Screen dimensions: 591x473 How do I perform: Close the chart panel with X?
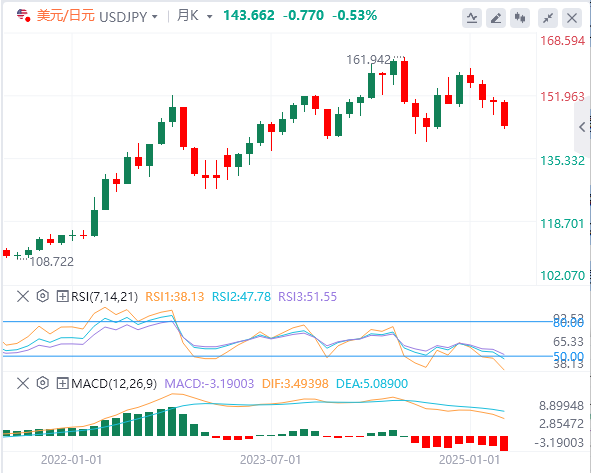click(x=572, y=18)
